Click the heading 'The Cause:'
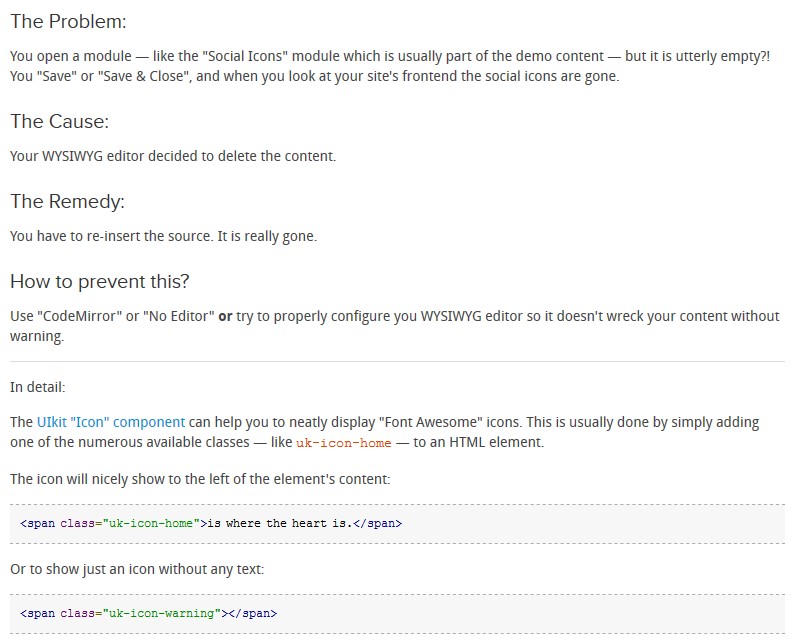Image resolution: width=797 pixels, height=642 pixels. click(59, 121)
